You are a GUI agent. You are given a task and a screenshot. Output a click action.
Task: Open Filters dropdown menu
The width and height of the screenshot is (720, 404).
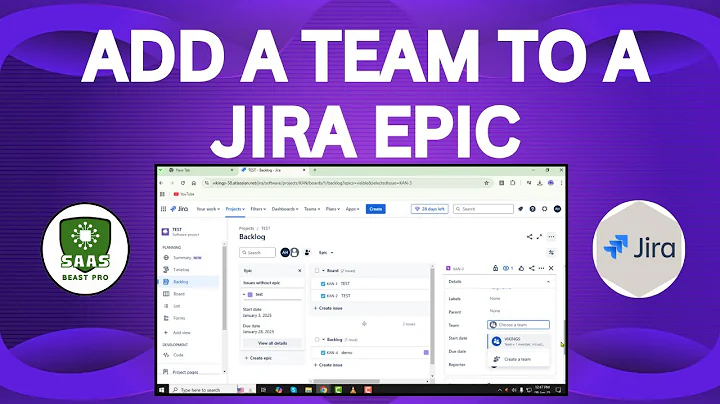click(x=258, y=209)
